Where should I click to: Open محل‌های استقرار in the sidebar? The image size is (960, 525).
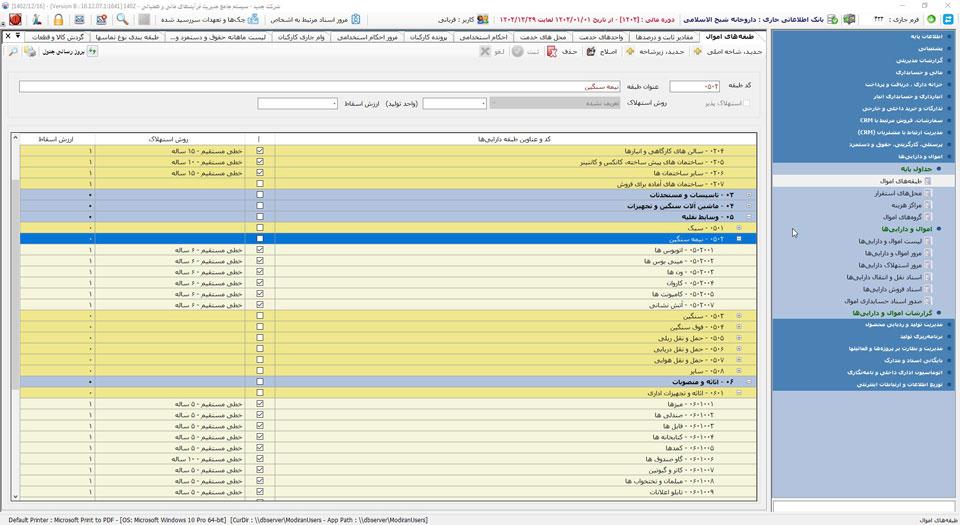click(x=898, y=193)
